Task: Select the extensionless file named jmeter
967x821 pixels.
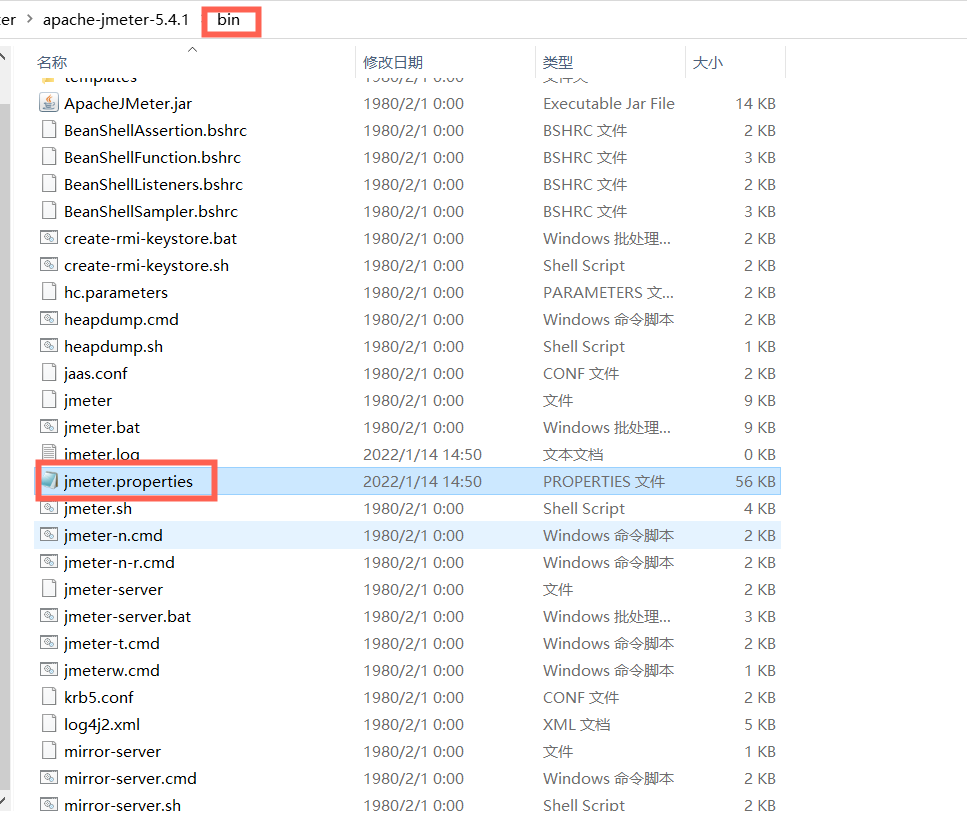Action: (x=88, y=400)
